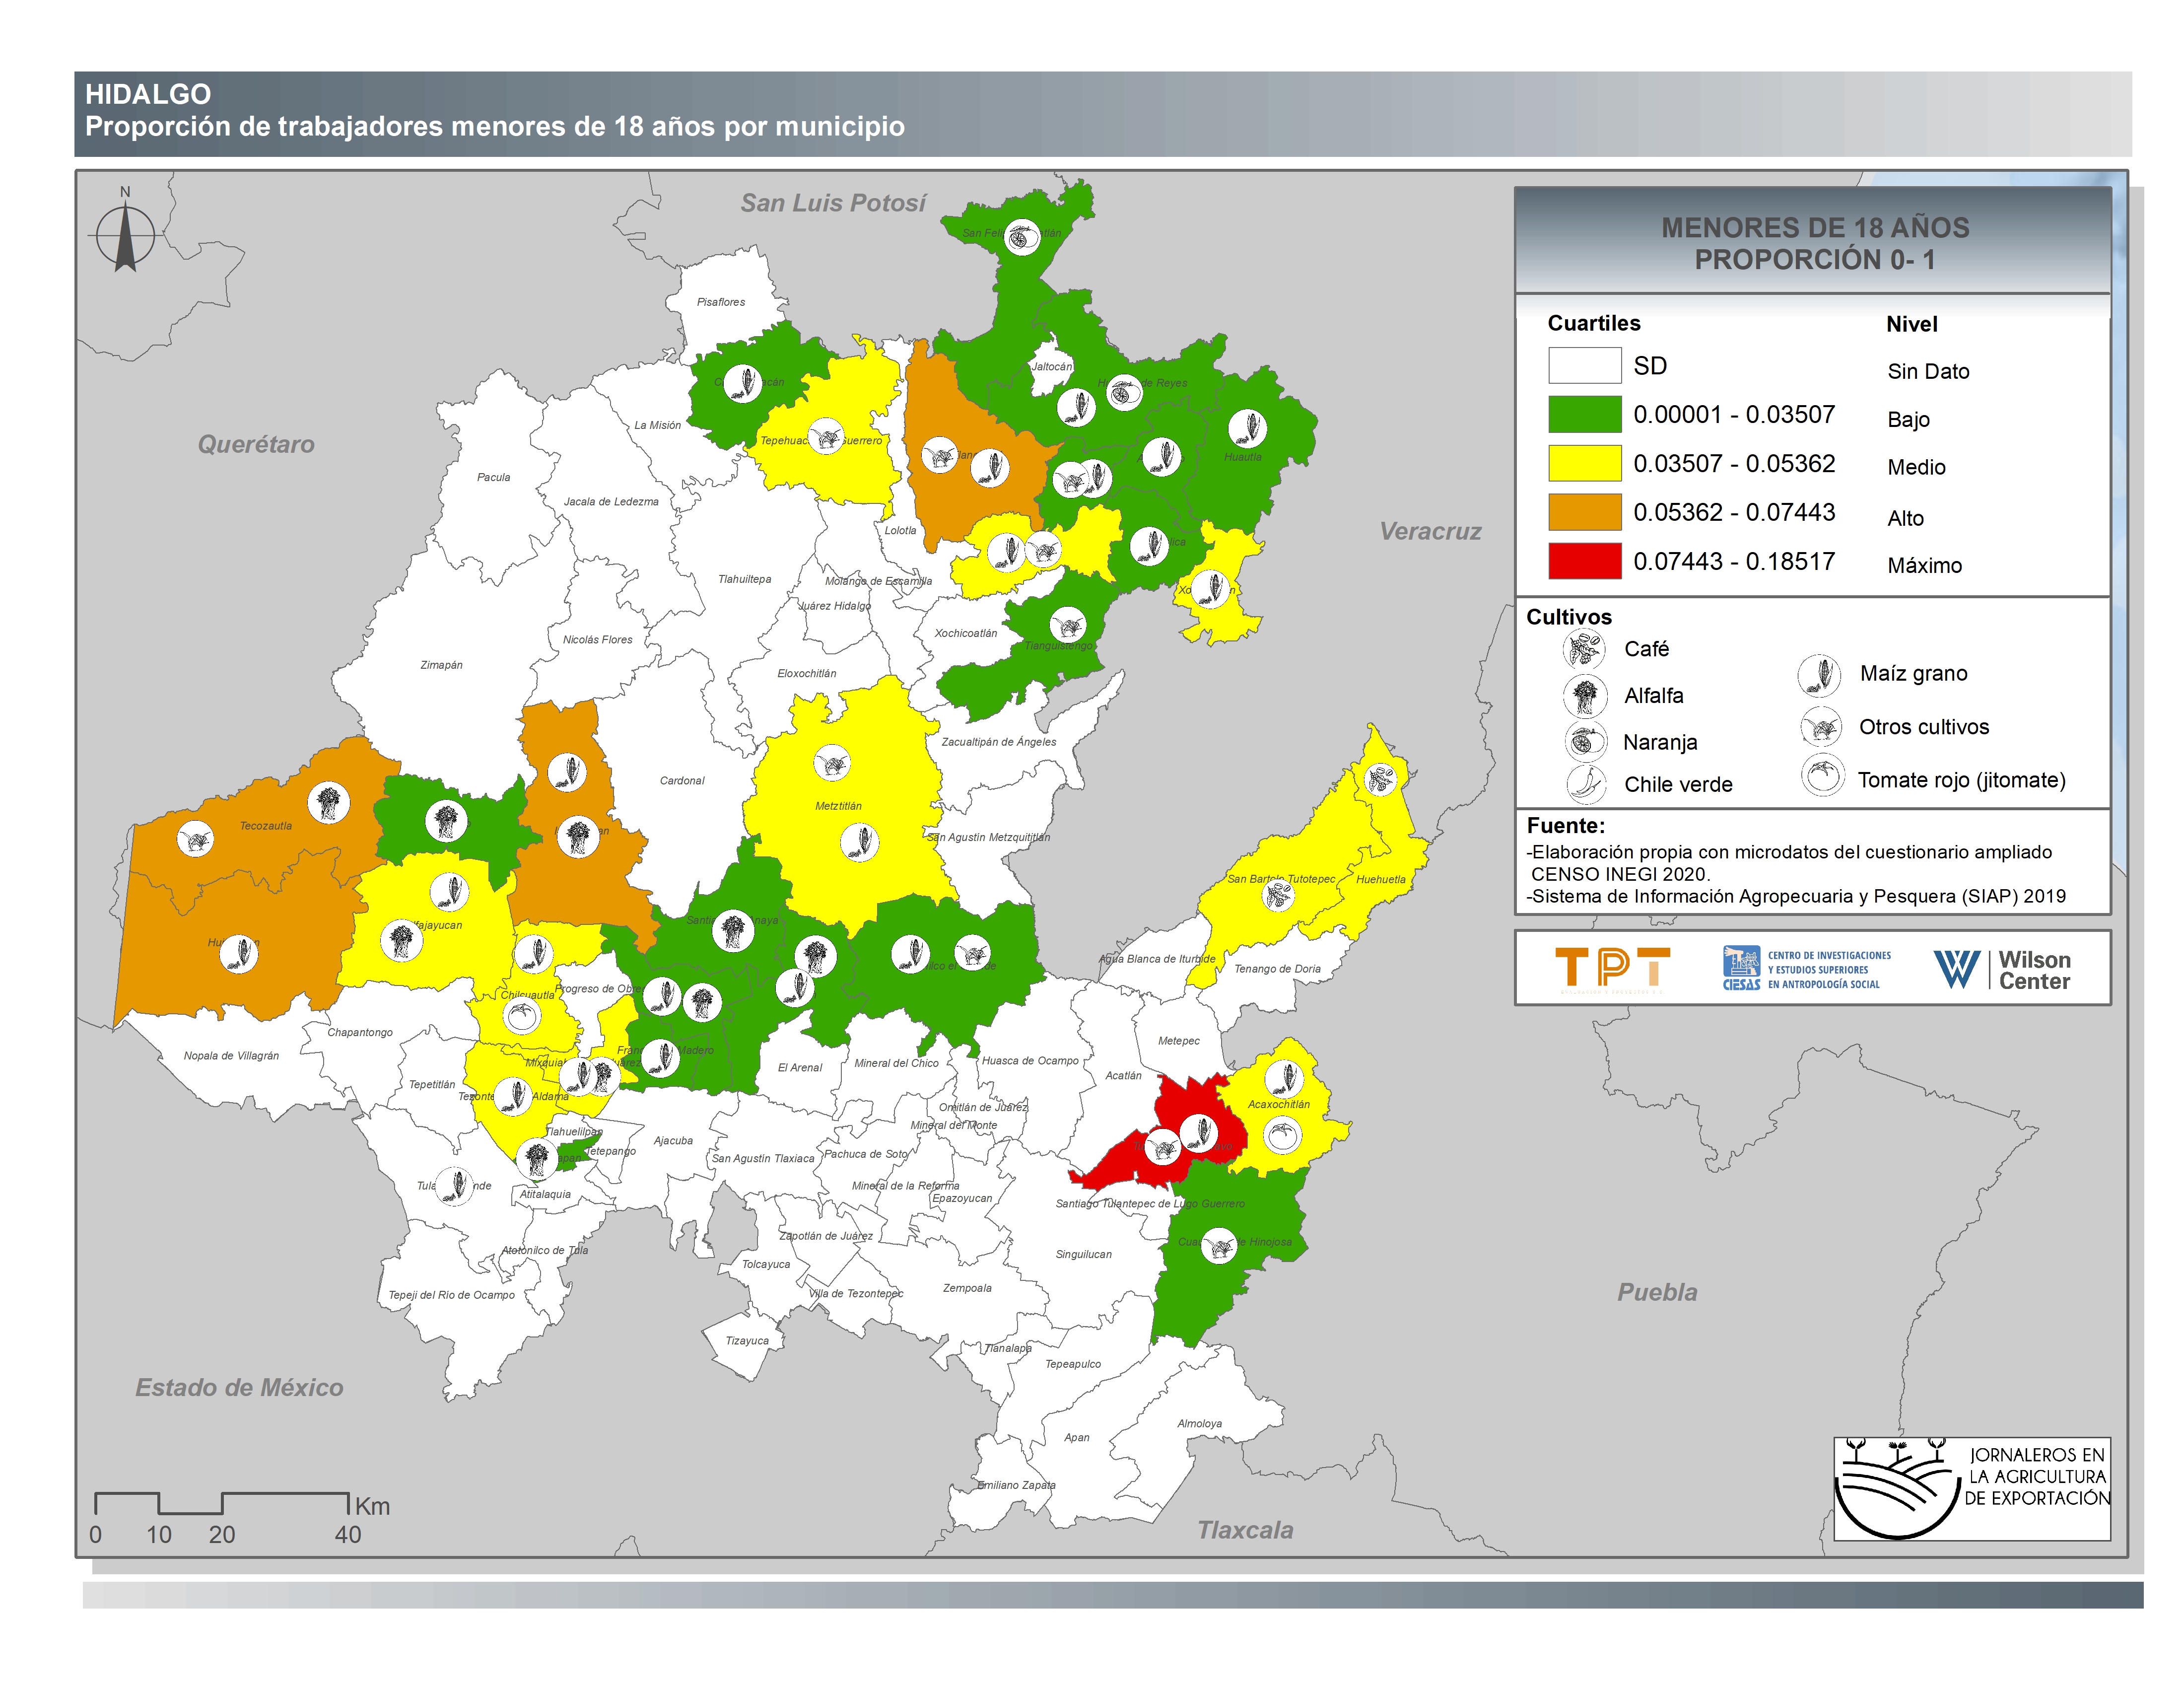
Task: Click the white SD legend swatch
Action: tap(1584, 365)
